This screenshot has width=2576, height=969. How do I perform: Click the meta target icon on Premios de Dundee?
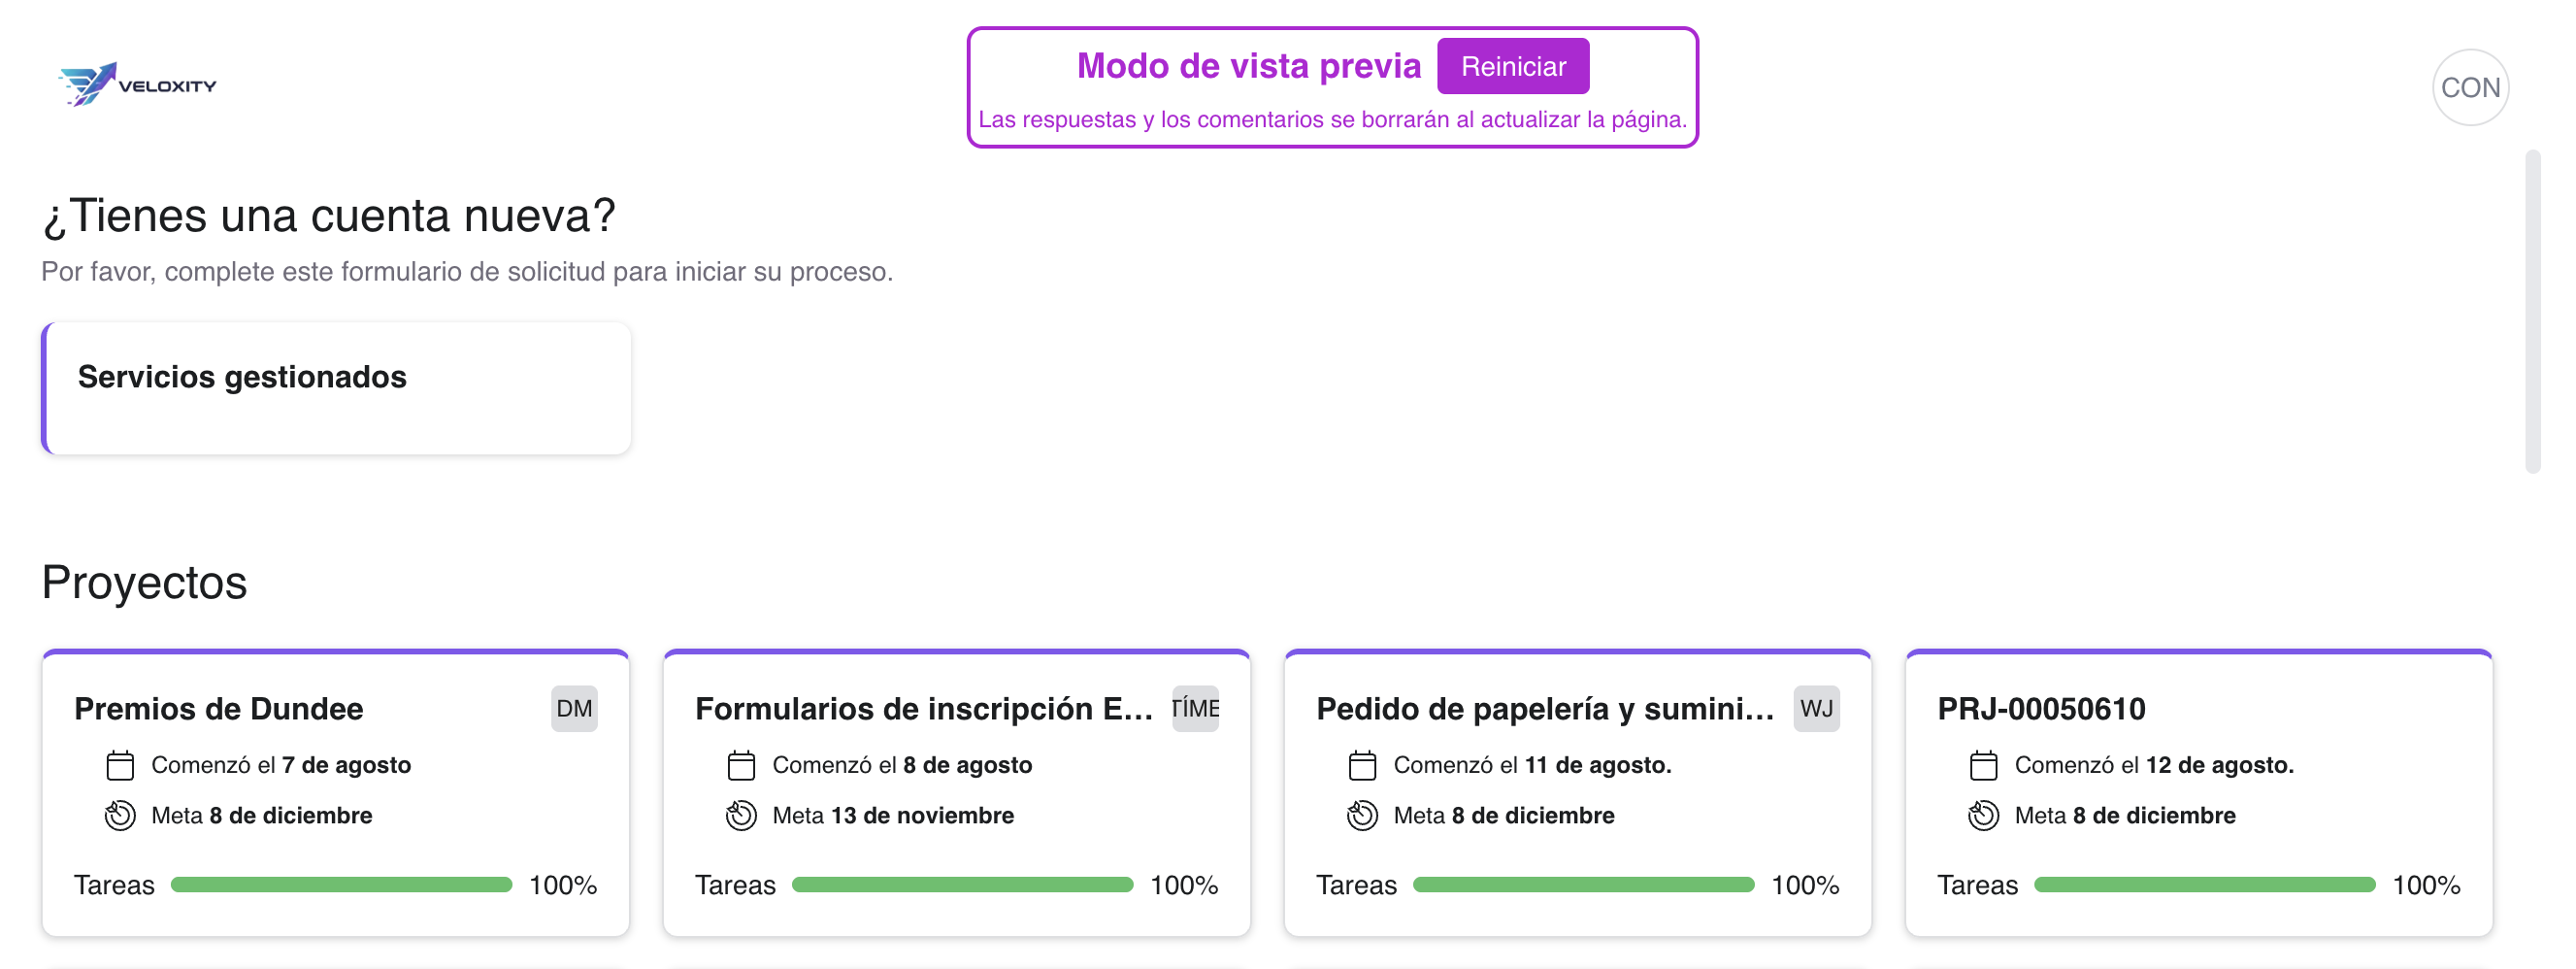[120, 815]
